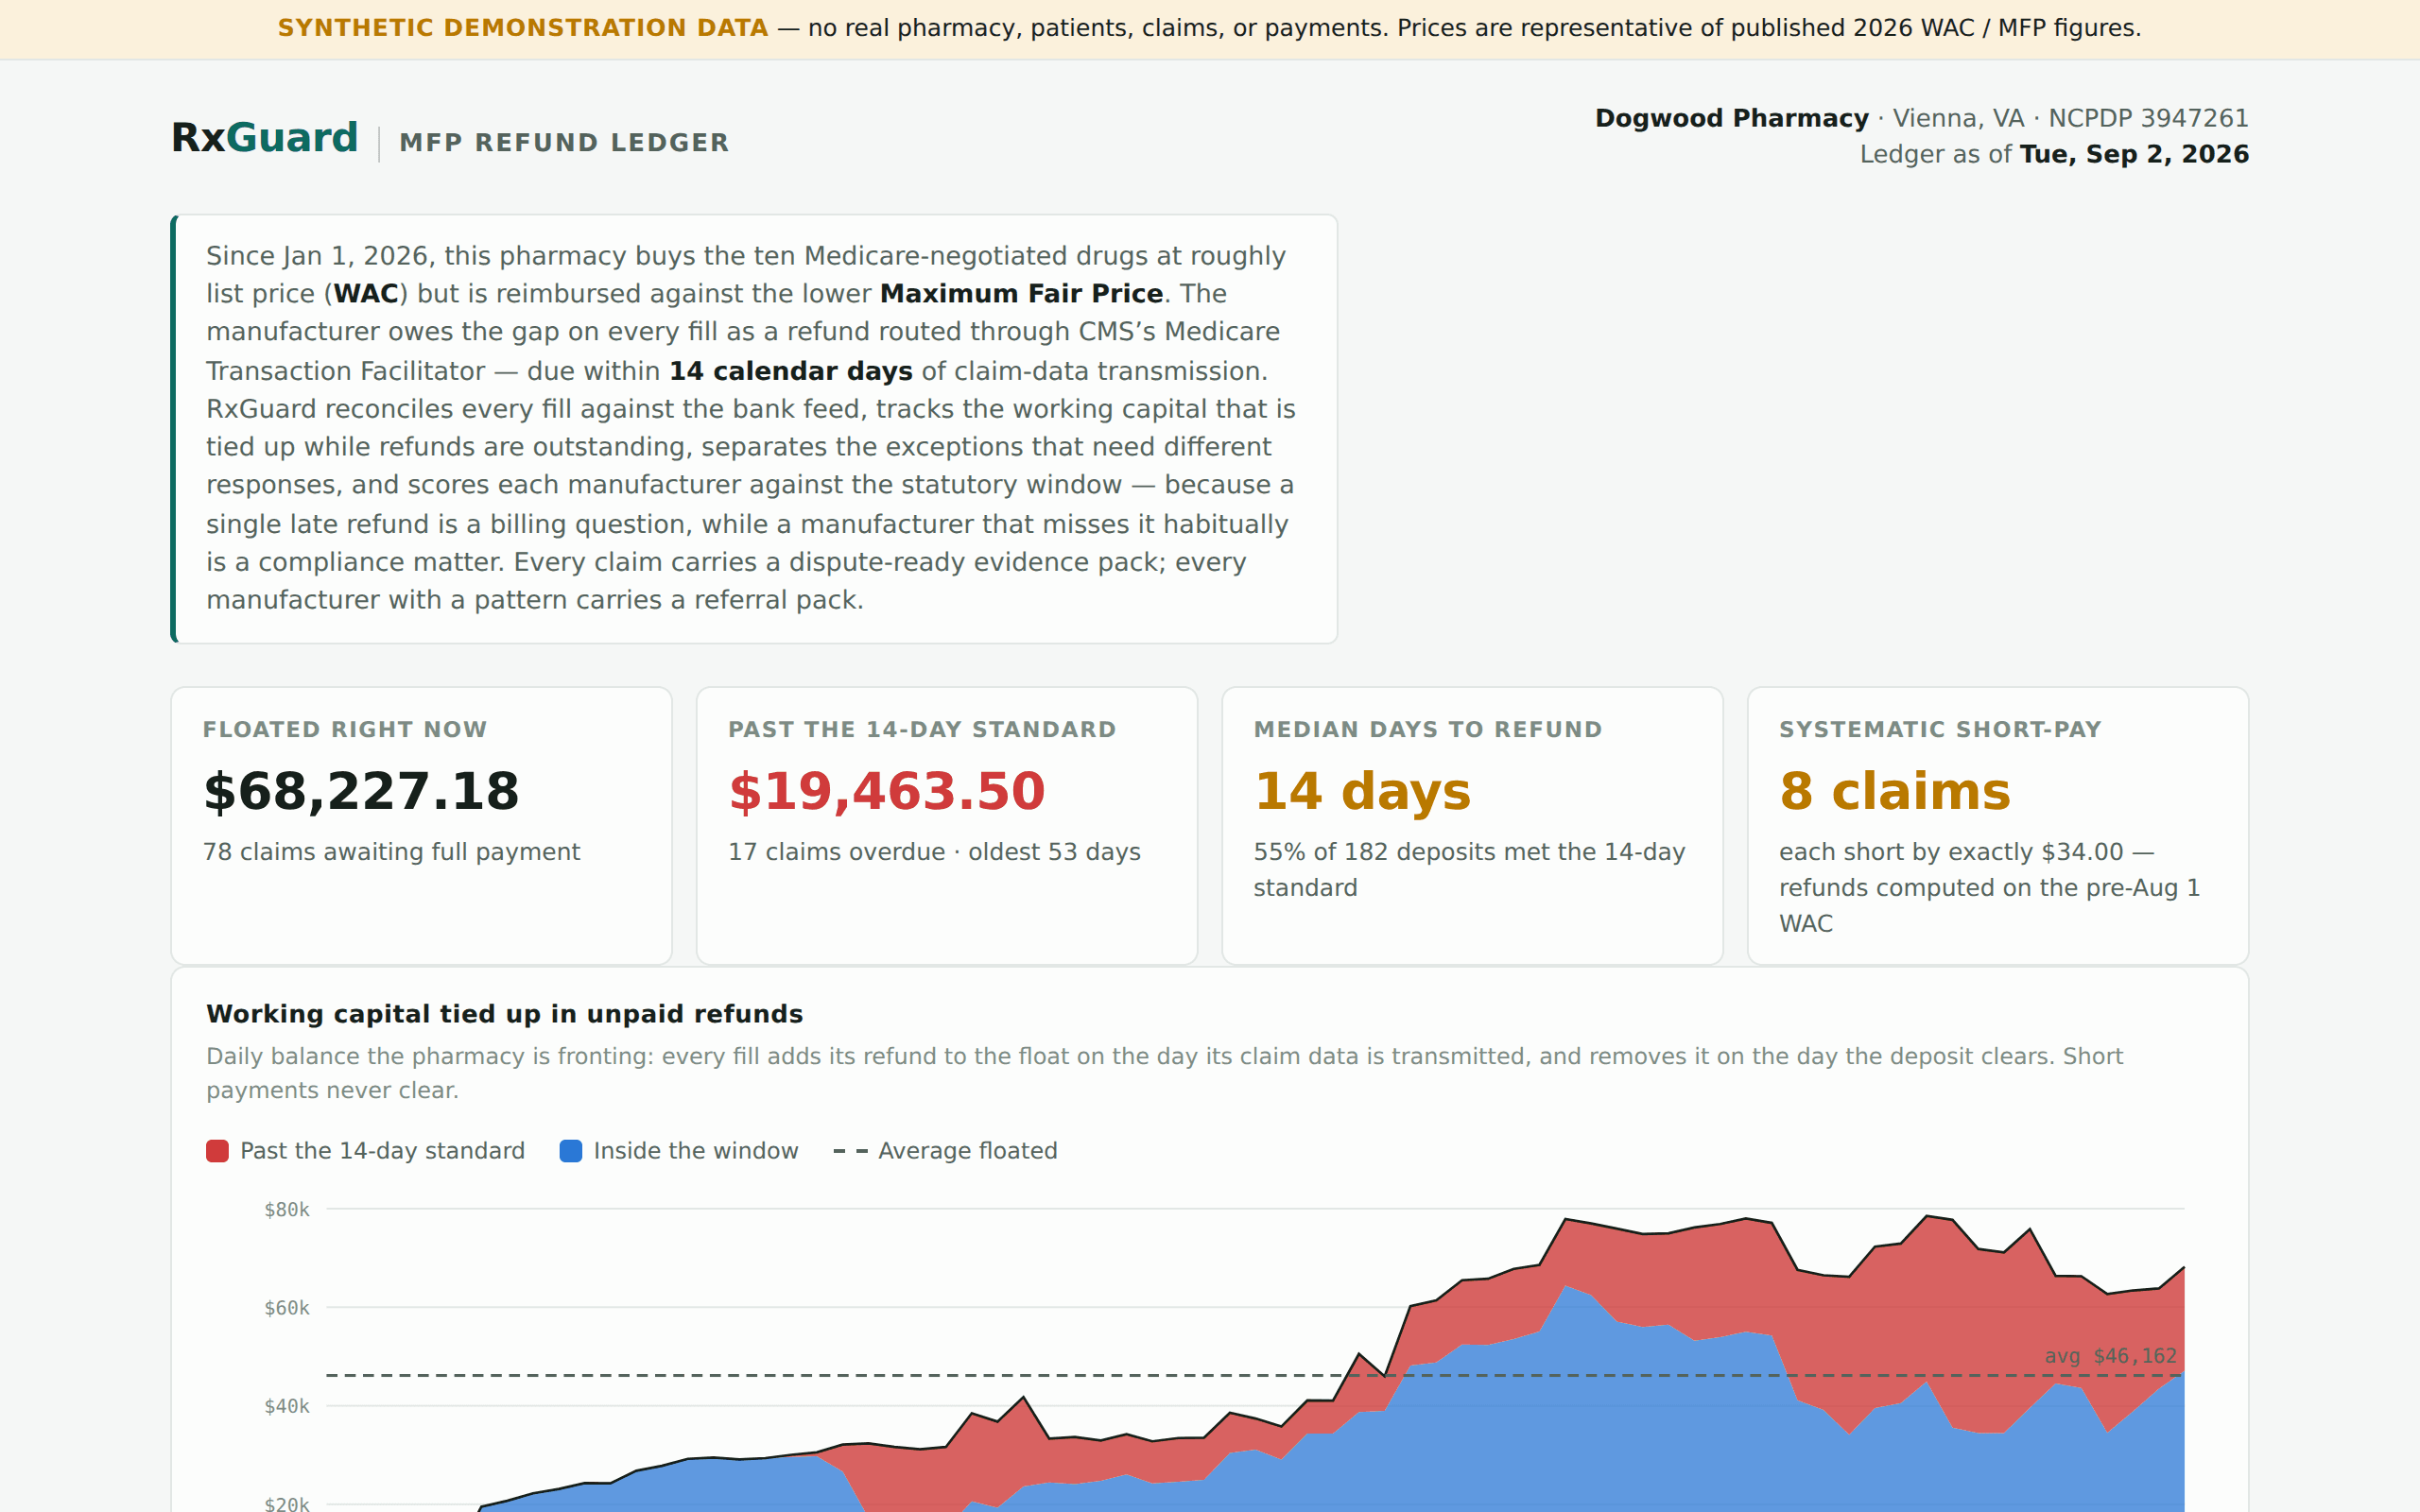Click the blue Inside the window swatch
The width and height of the screenshot is (2420, 1512).
click(570, 1151)
